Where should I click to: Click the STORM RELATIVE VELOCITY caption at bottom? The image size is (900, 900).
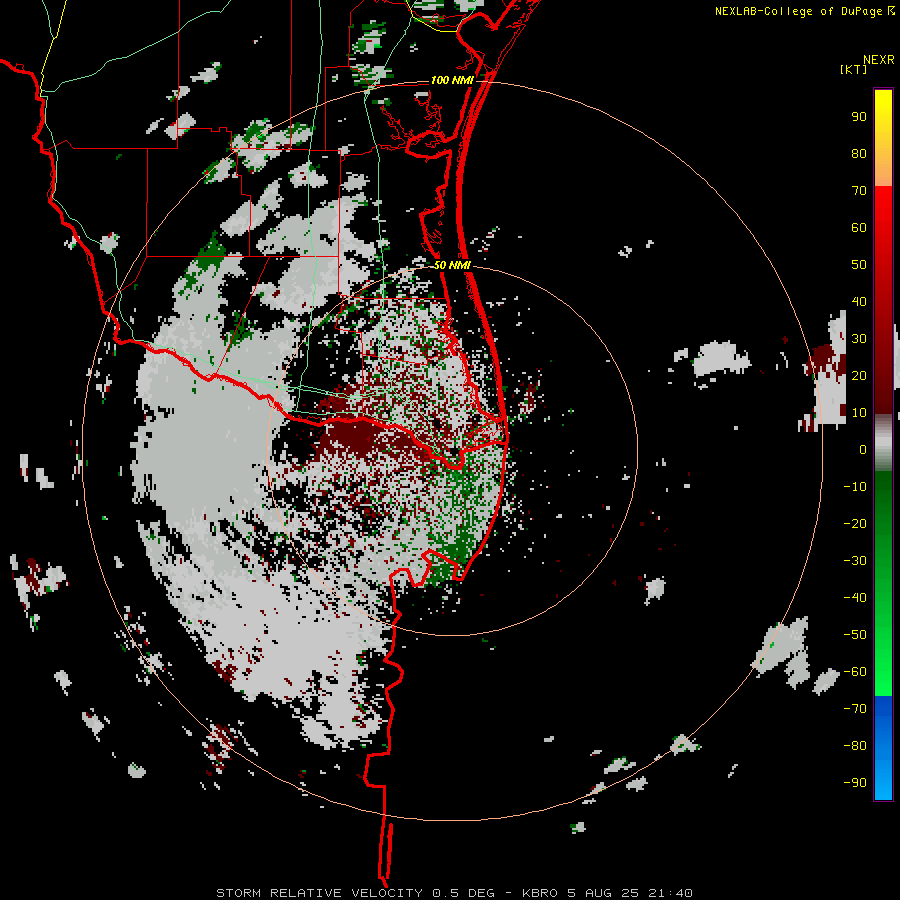[320, 893]
